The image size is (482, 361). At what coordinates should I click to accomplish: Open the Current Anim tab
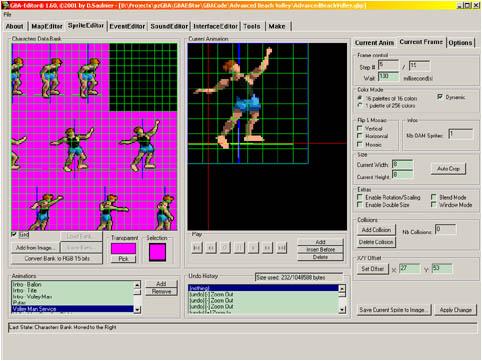pyautogui.click(x=374, y=43)
